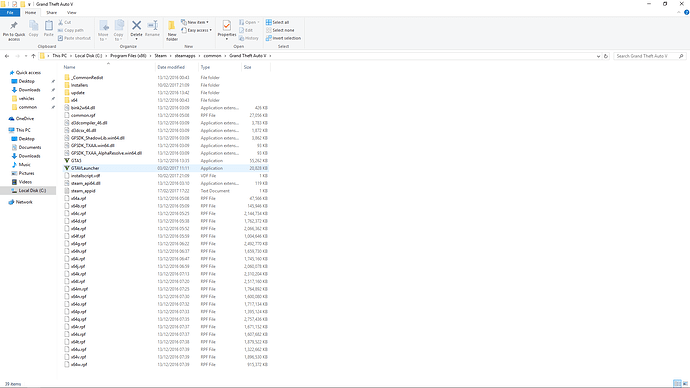
Task: Click Select all in the ribbon
Action: click(277, 22)
